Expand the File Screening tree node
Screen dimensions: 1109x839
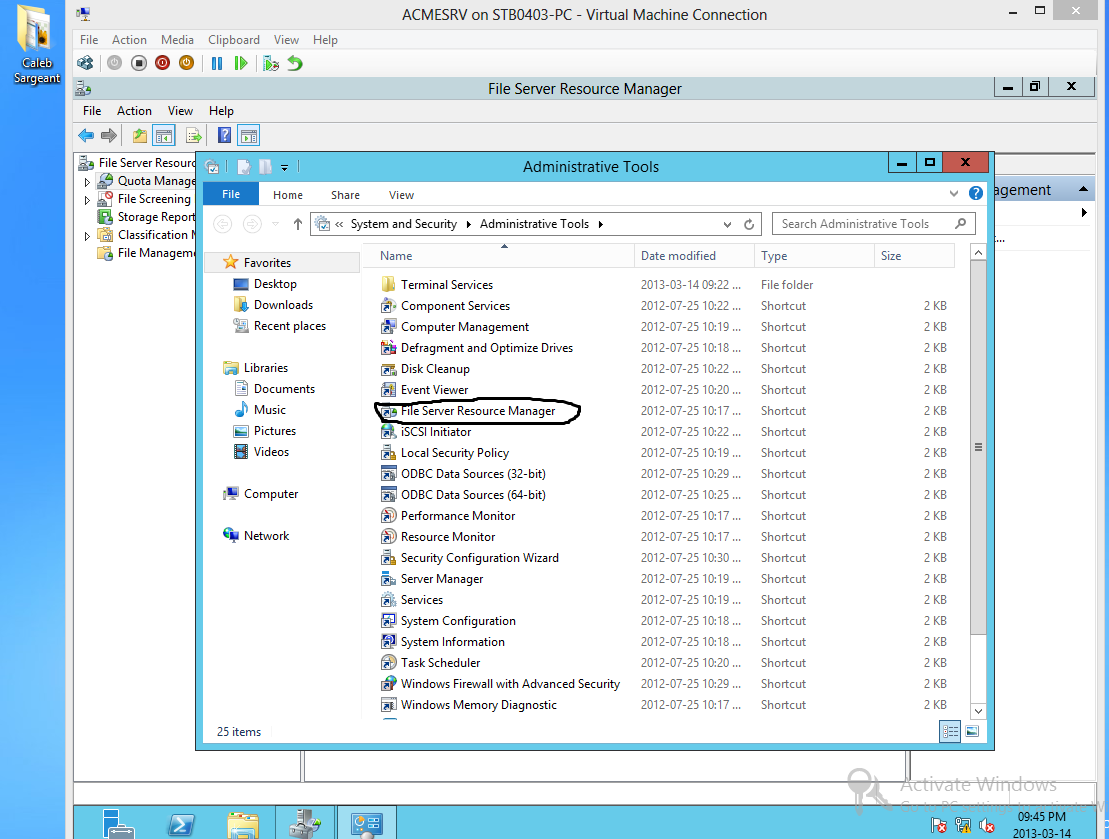(88, 200)
